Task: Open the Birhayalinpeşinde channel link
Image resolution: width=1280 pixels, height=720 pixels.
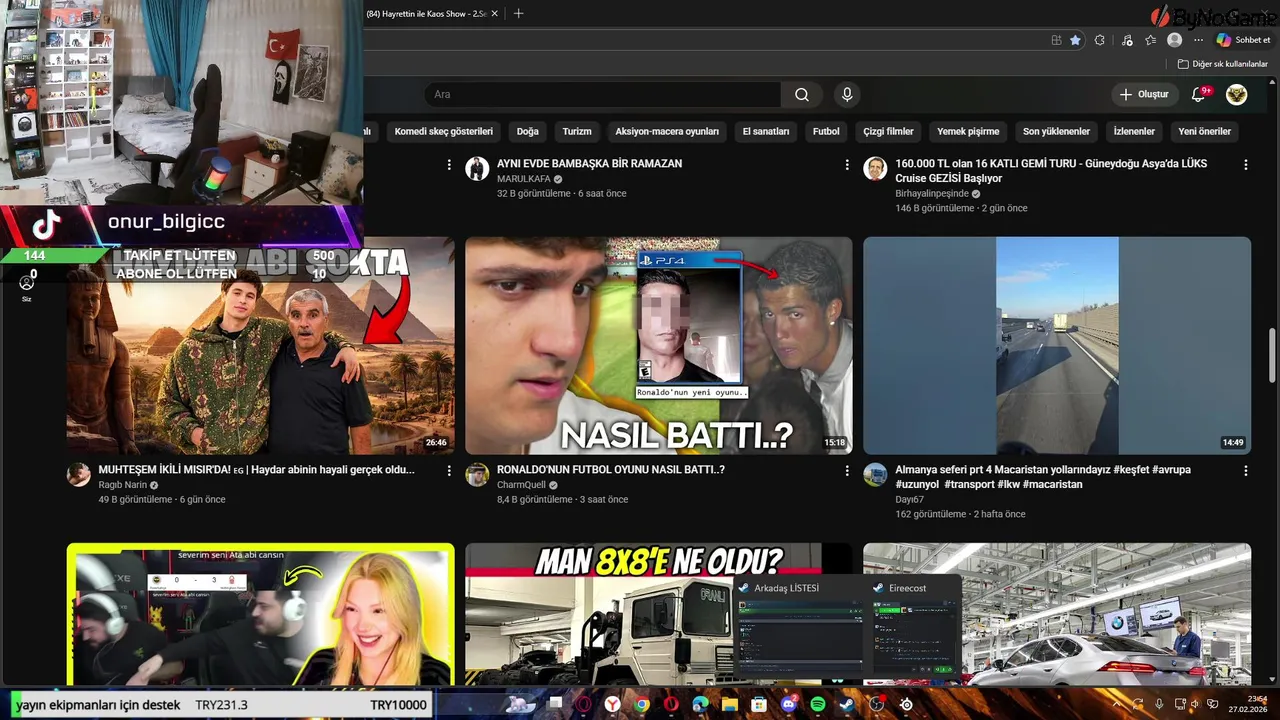Action: pos(932,194)
